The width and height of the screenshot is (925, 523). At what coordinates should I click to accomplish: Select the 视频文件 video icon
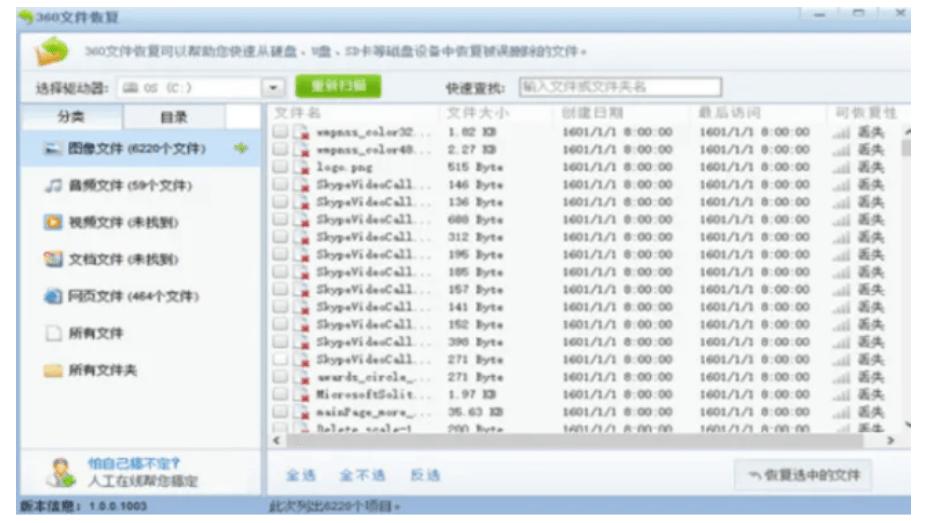click(53, 222)
